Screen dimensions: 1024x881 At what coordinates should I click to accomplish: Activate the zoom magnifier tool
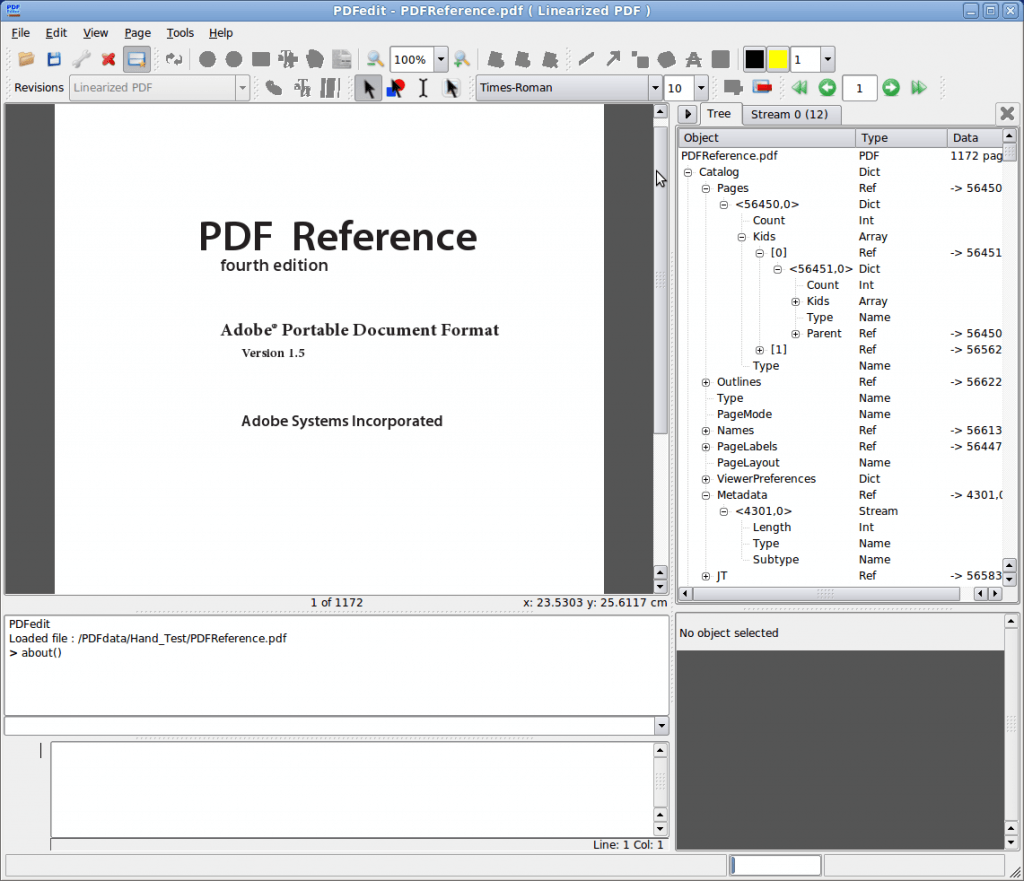(374, 59)
